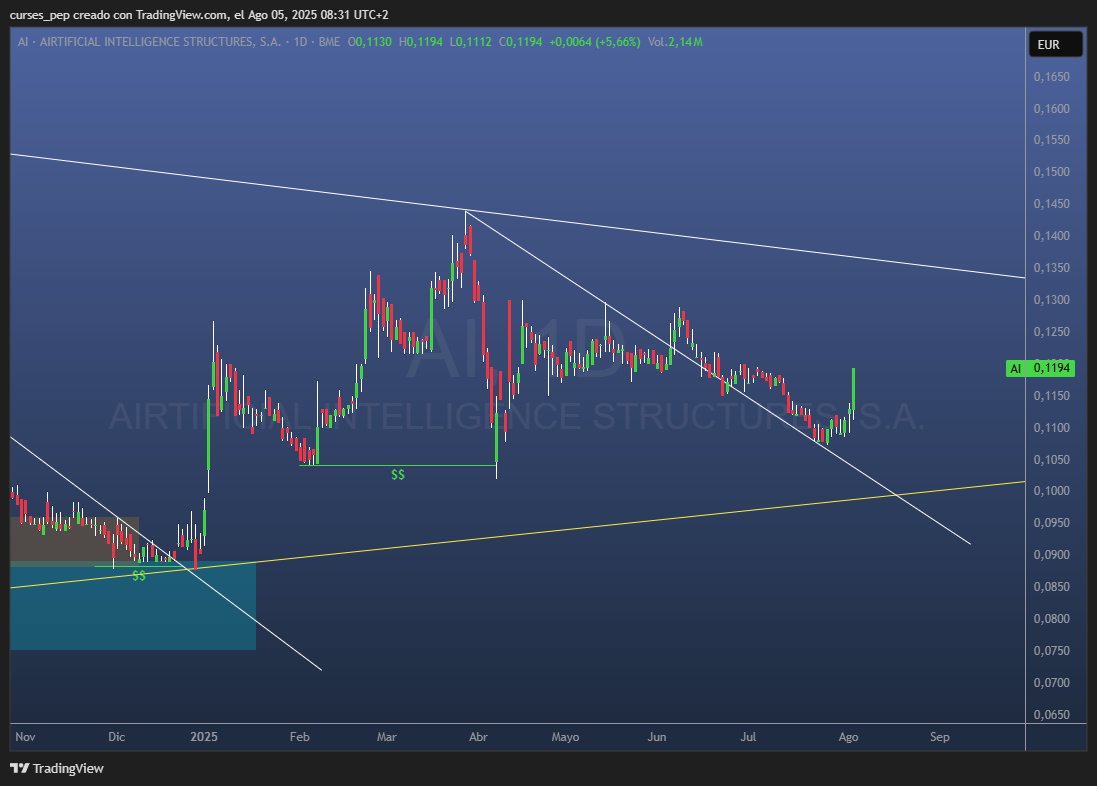The width and height of the screenshot is (1097, 786).
Task: Click the 2025 label on time axis
Action: pyautogui.click(x=204, y=736)
